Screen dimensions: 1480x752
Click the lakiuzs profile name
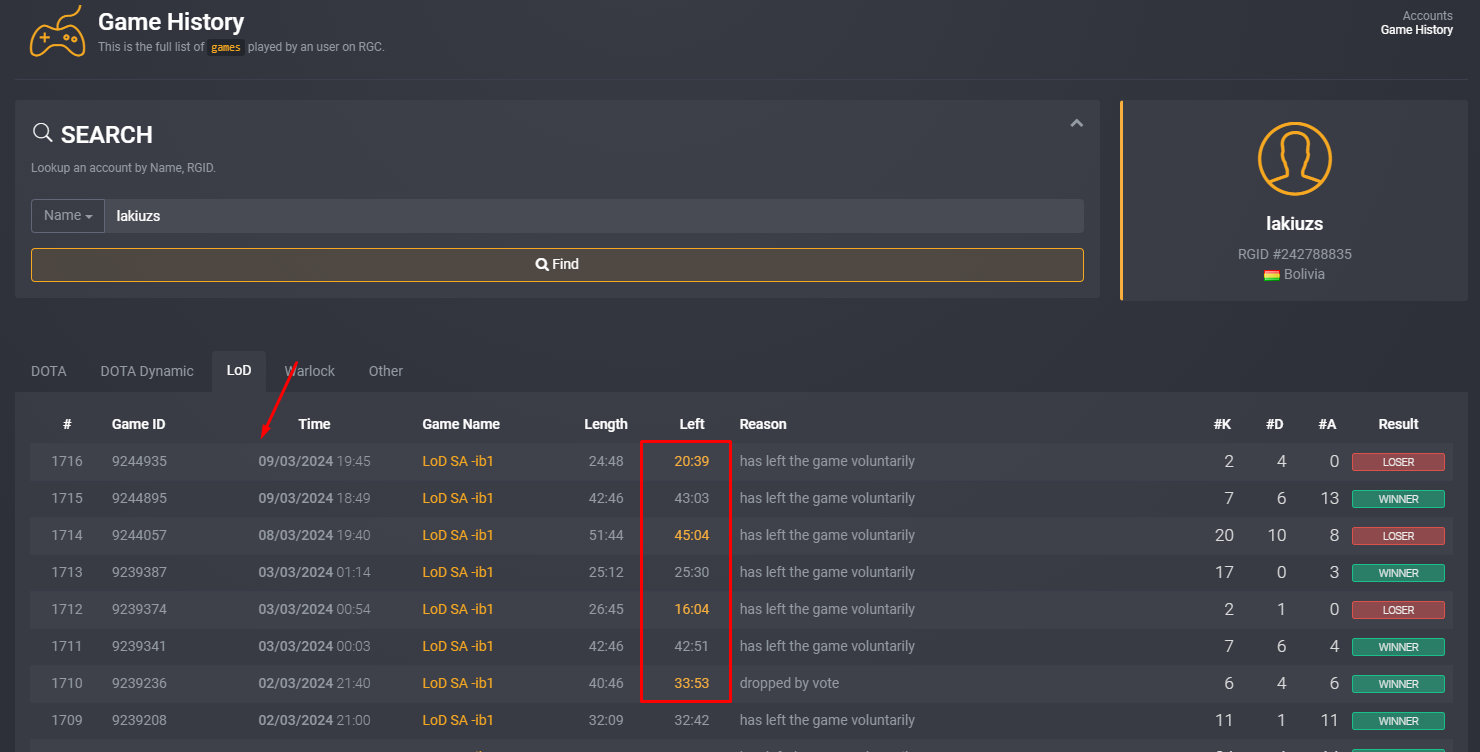(x=1294, y=223)
